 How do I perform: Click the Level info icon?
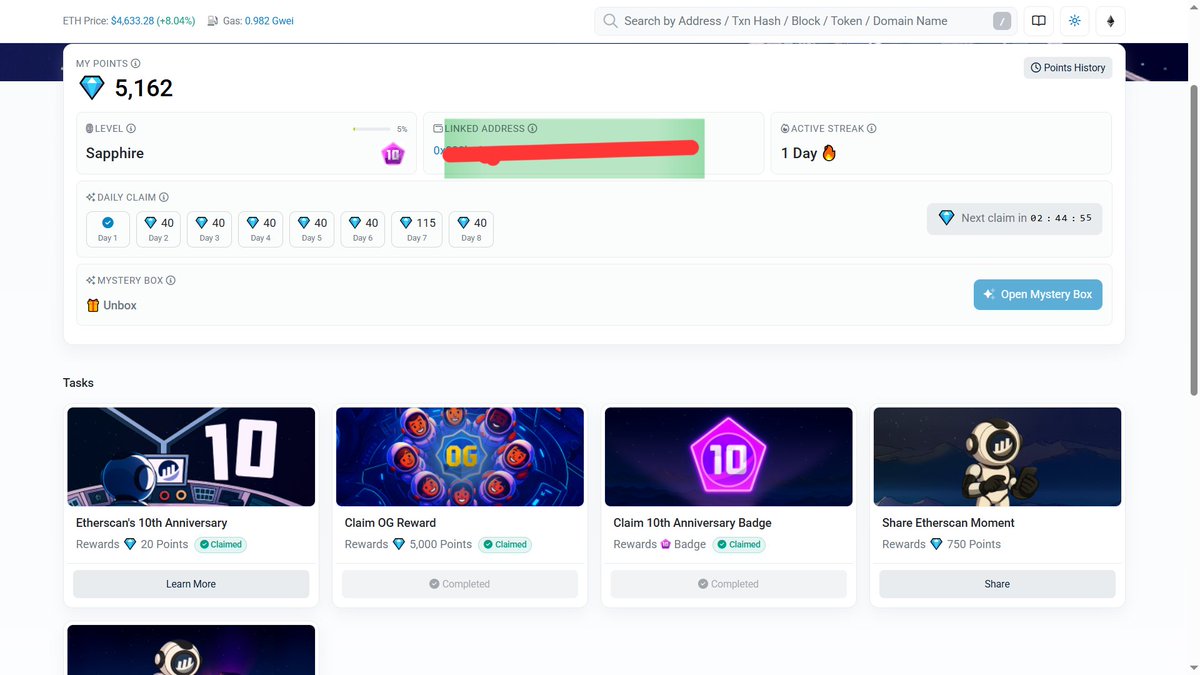click(131, 129)
